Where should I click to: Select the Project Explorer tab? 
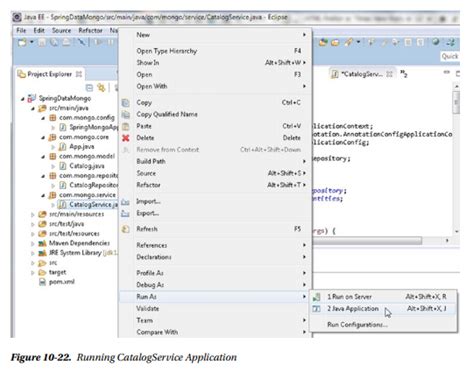click(50, 74)
